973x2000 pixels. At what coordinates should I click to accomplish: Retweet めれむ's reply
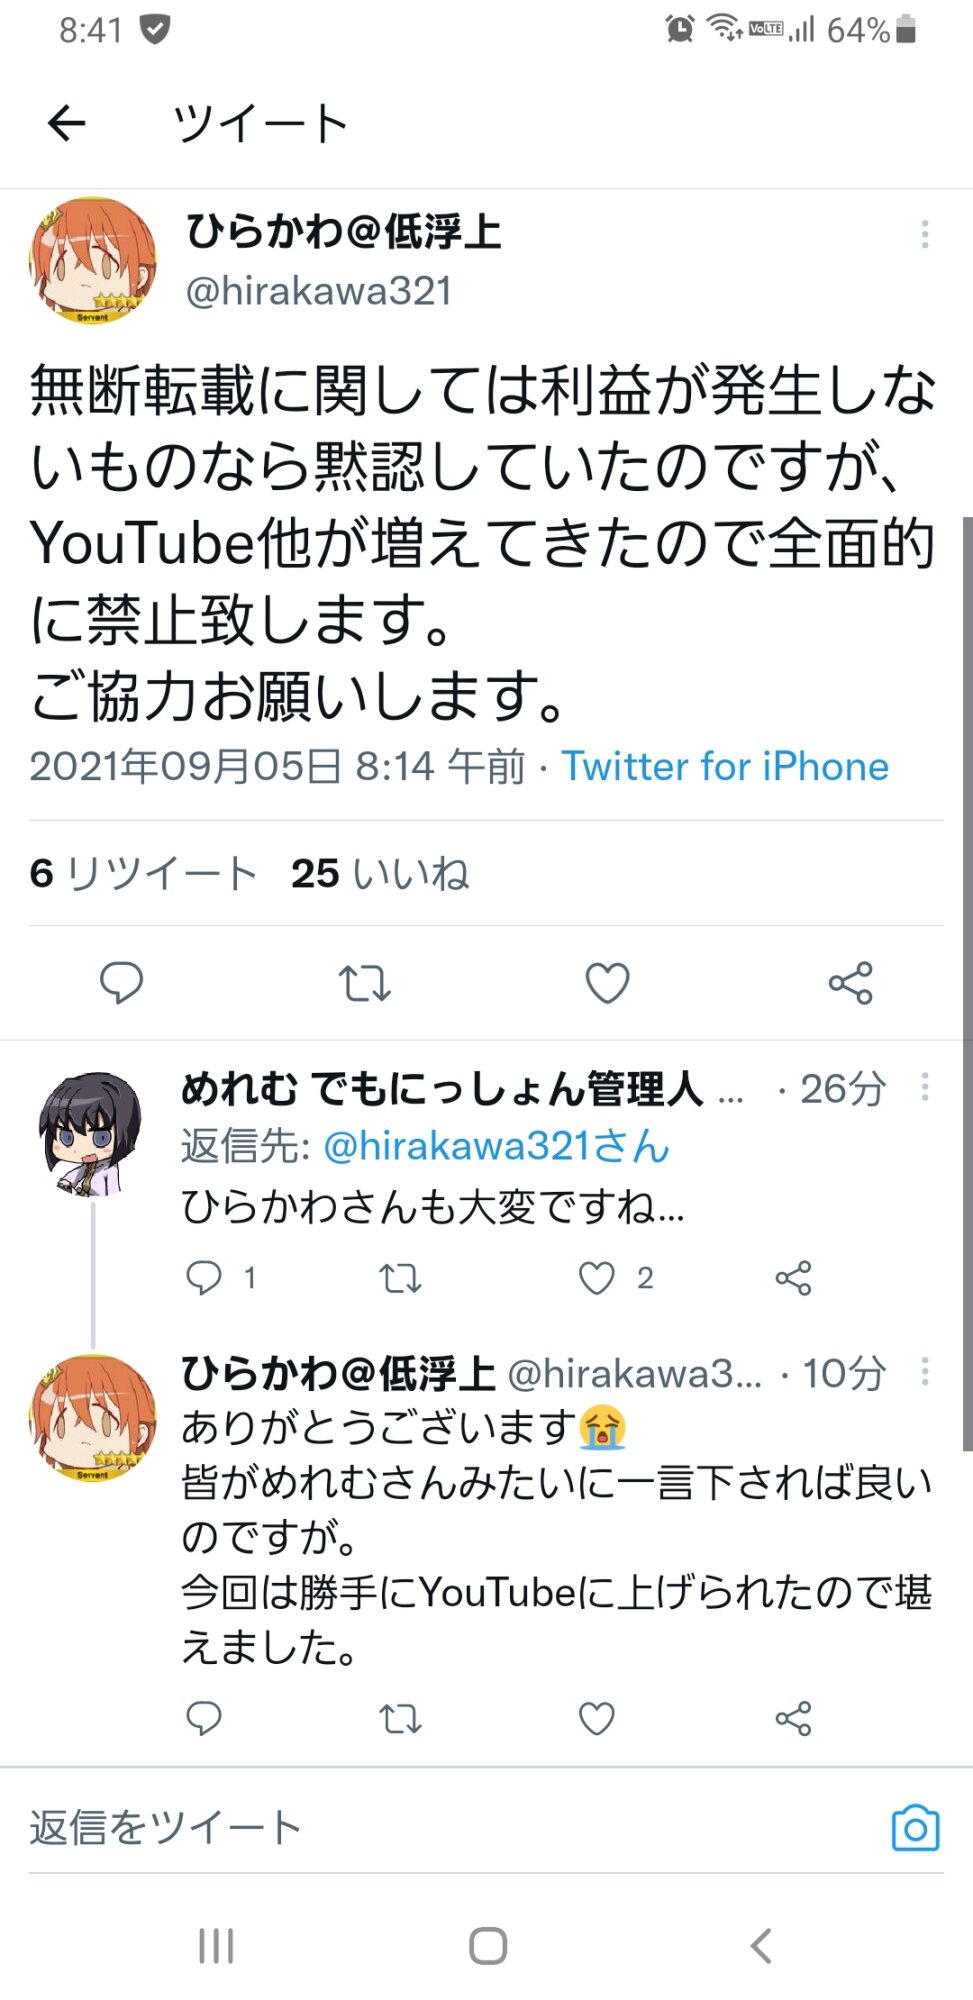coord(401,1278)
